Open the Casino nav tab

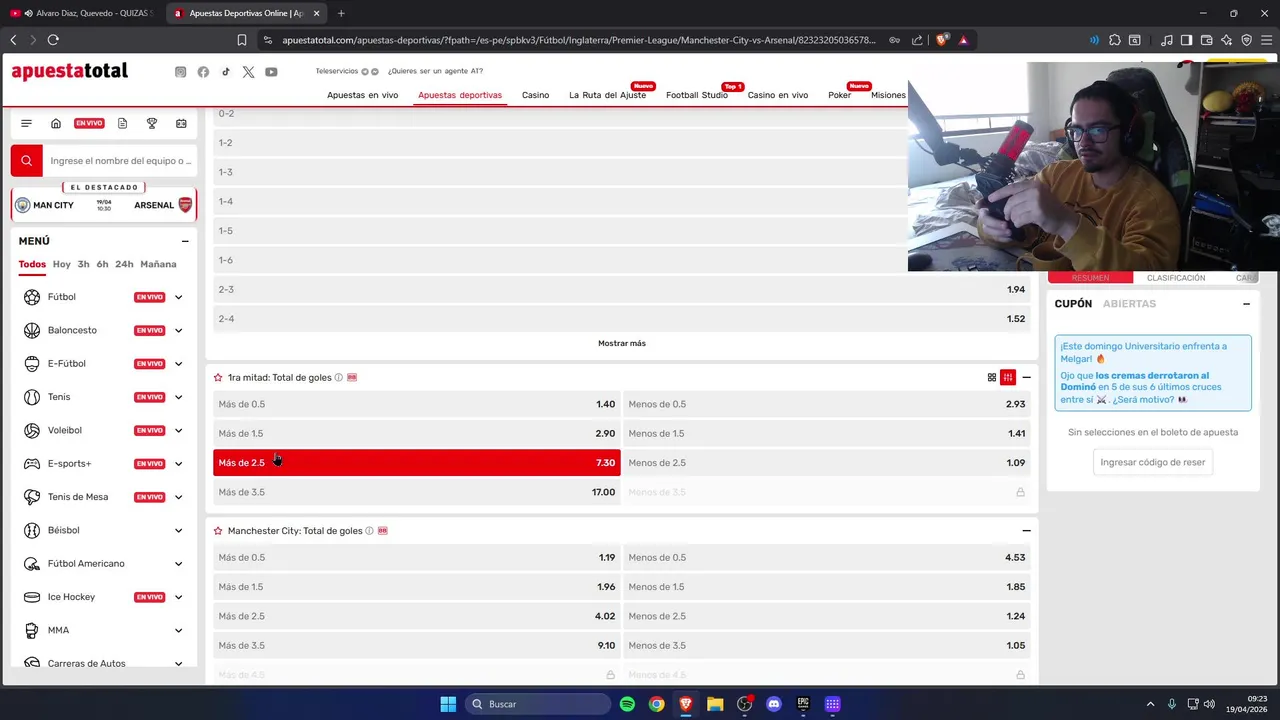[x=535, y=95]
